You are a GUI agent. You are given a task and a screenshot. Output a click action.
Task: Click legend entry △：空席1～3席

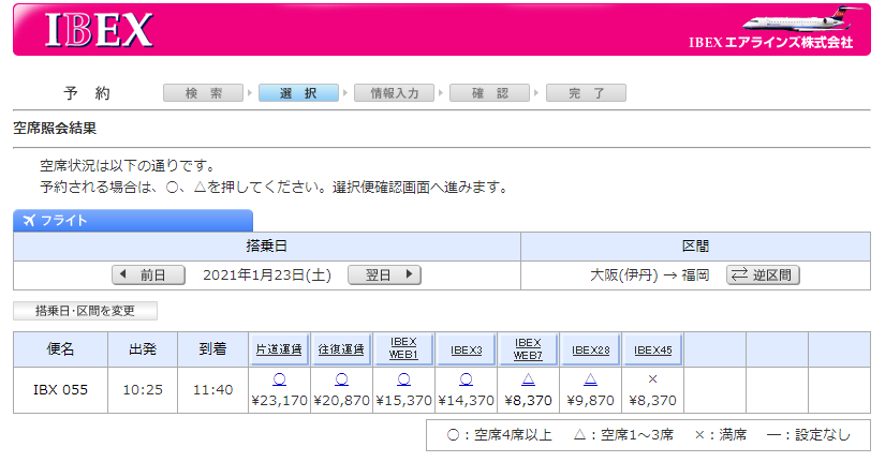click(x=624, y=435)
